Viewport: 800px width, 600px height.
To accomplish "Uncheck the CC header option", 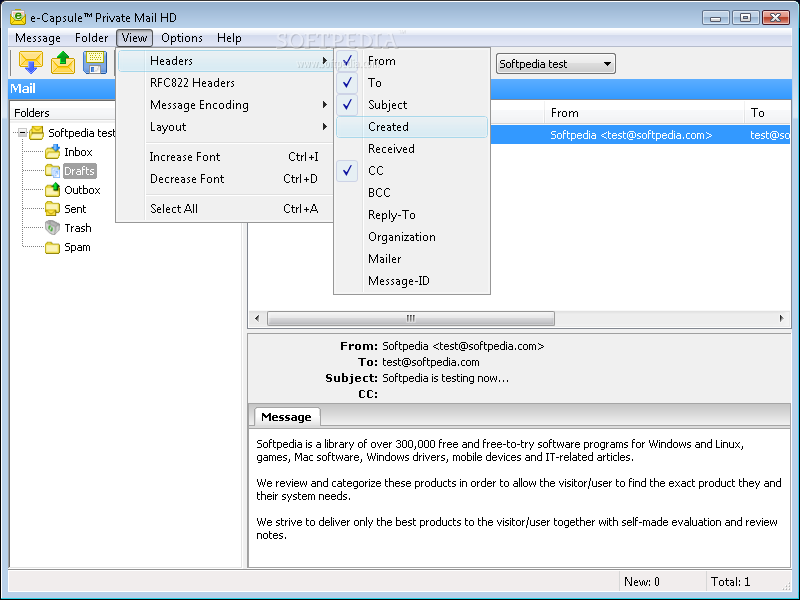I will (412, 170).
